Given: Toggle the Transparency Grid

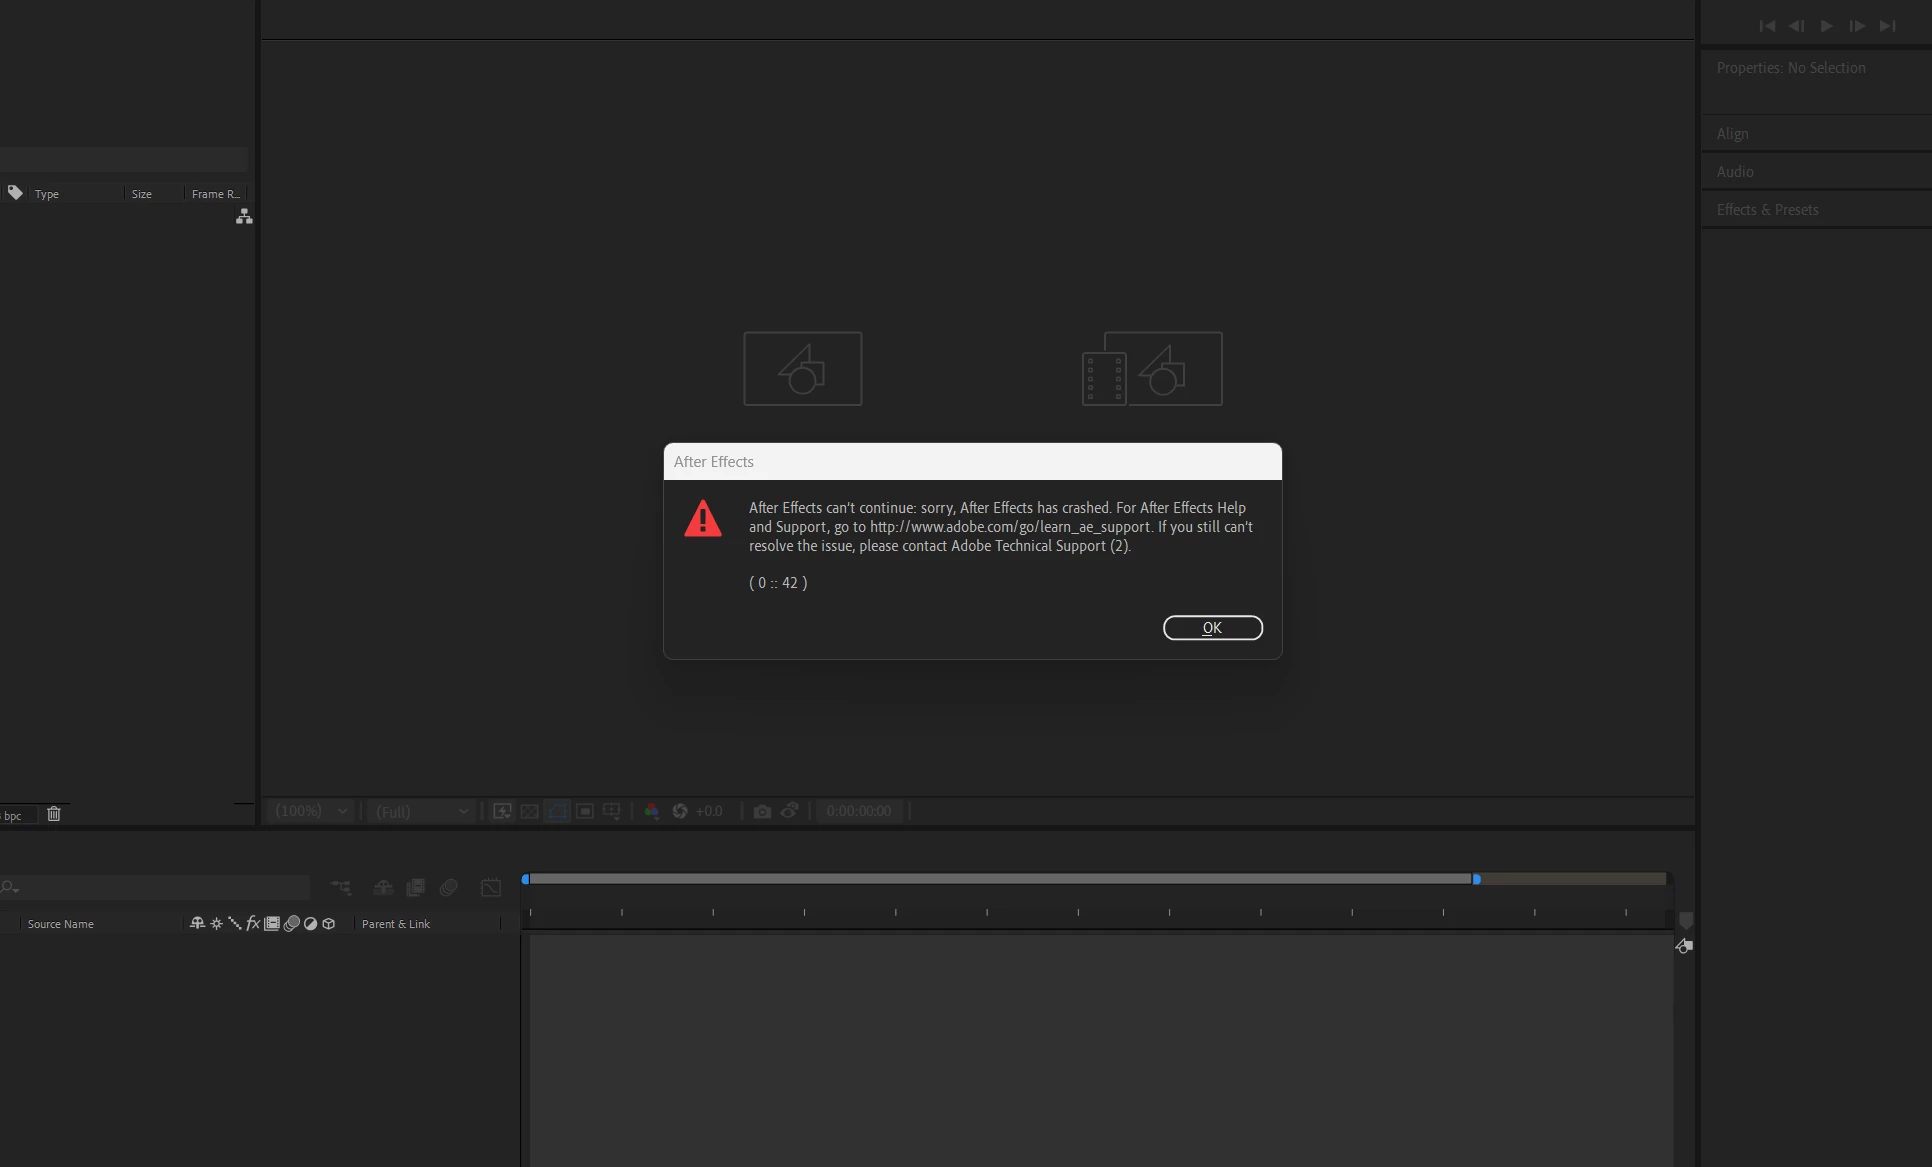Looking at the screenshot, I should pyautogui.click(x=530, y=811).
